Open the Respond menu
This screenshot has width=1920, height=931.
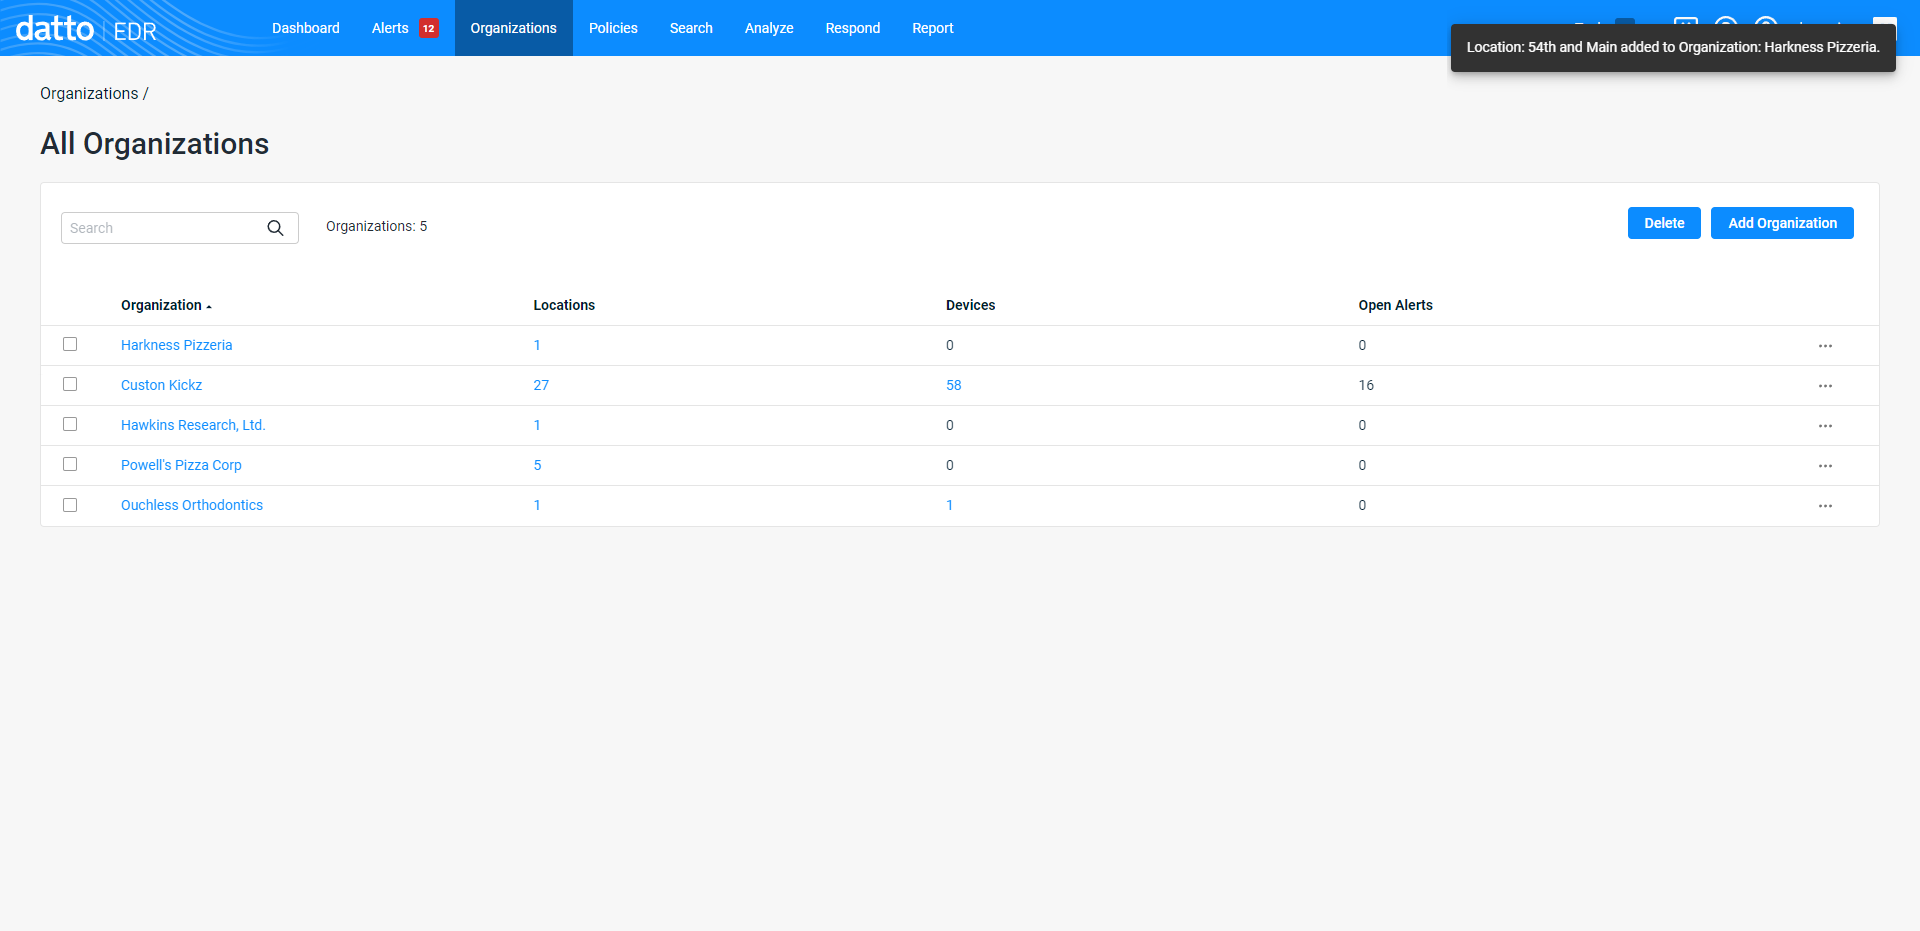tap(853, 28)
